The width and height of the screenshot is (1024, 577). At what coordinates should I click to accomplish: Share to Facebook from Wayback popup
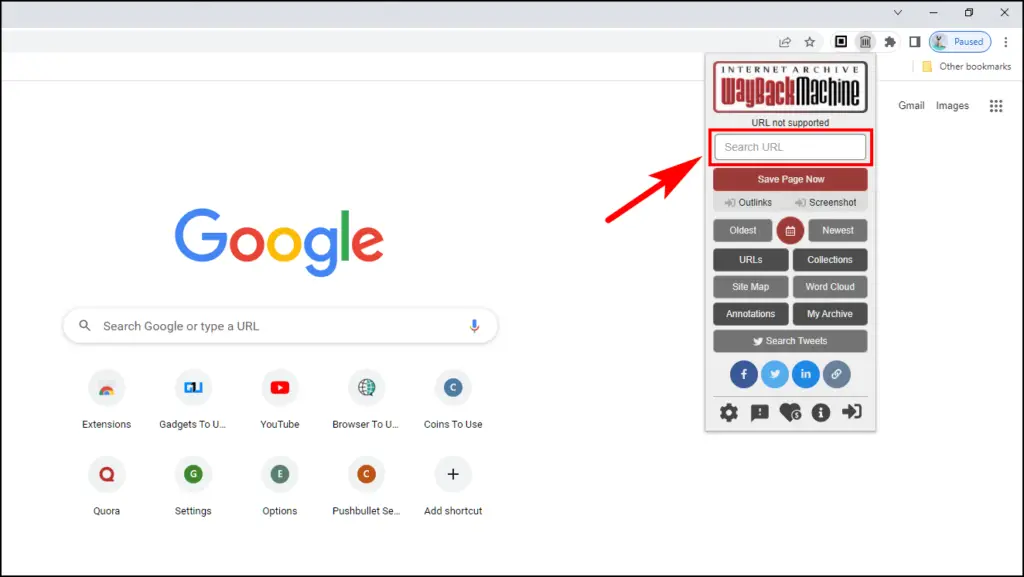pyautogui.click(x=744, y=374)
